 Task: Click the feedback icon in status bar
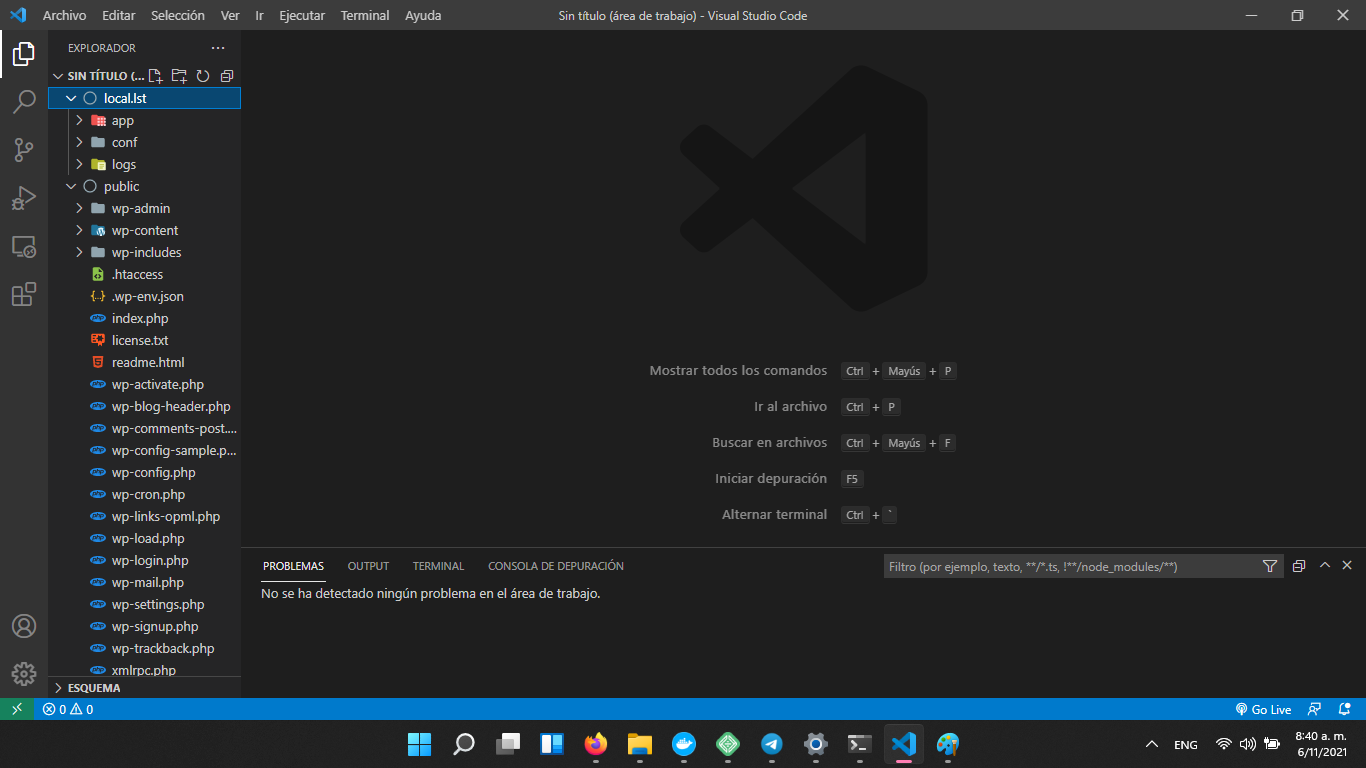(x=1315, y=709)
